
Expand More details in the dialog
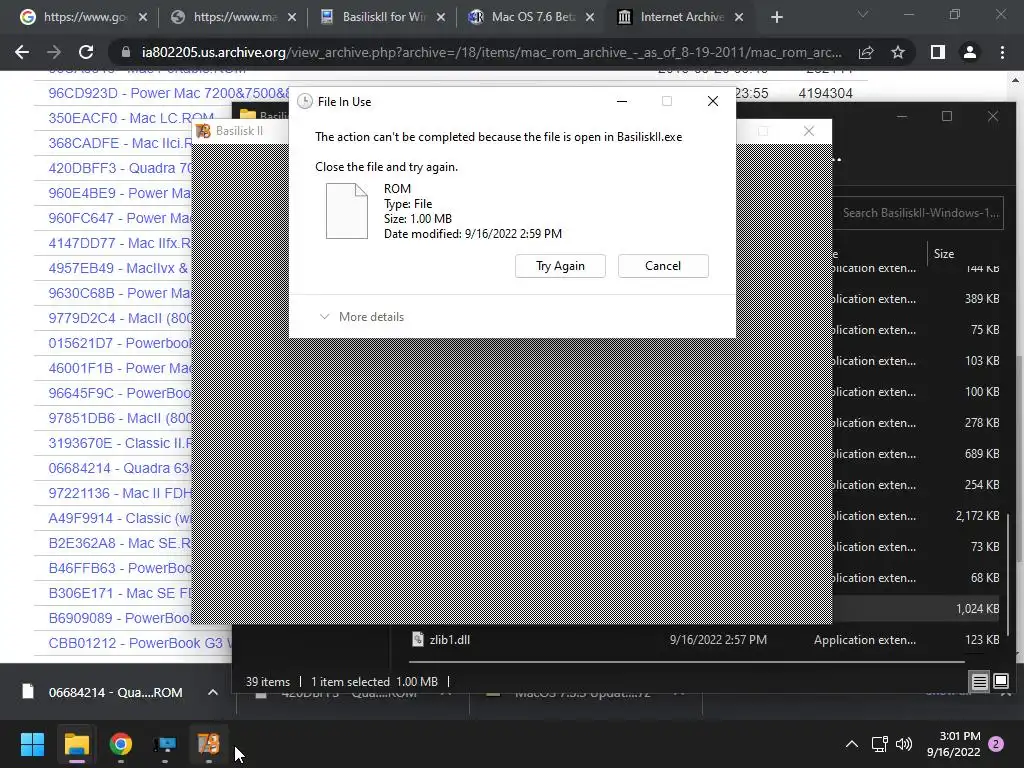362,317
